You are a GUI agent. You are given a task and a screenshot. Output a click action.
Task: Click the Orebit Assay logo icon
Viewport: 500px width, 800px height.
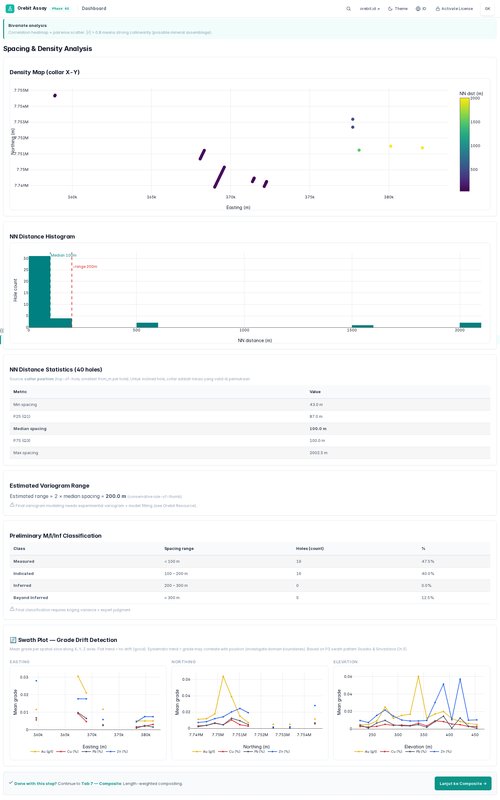10,9
